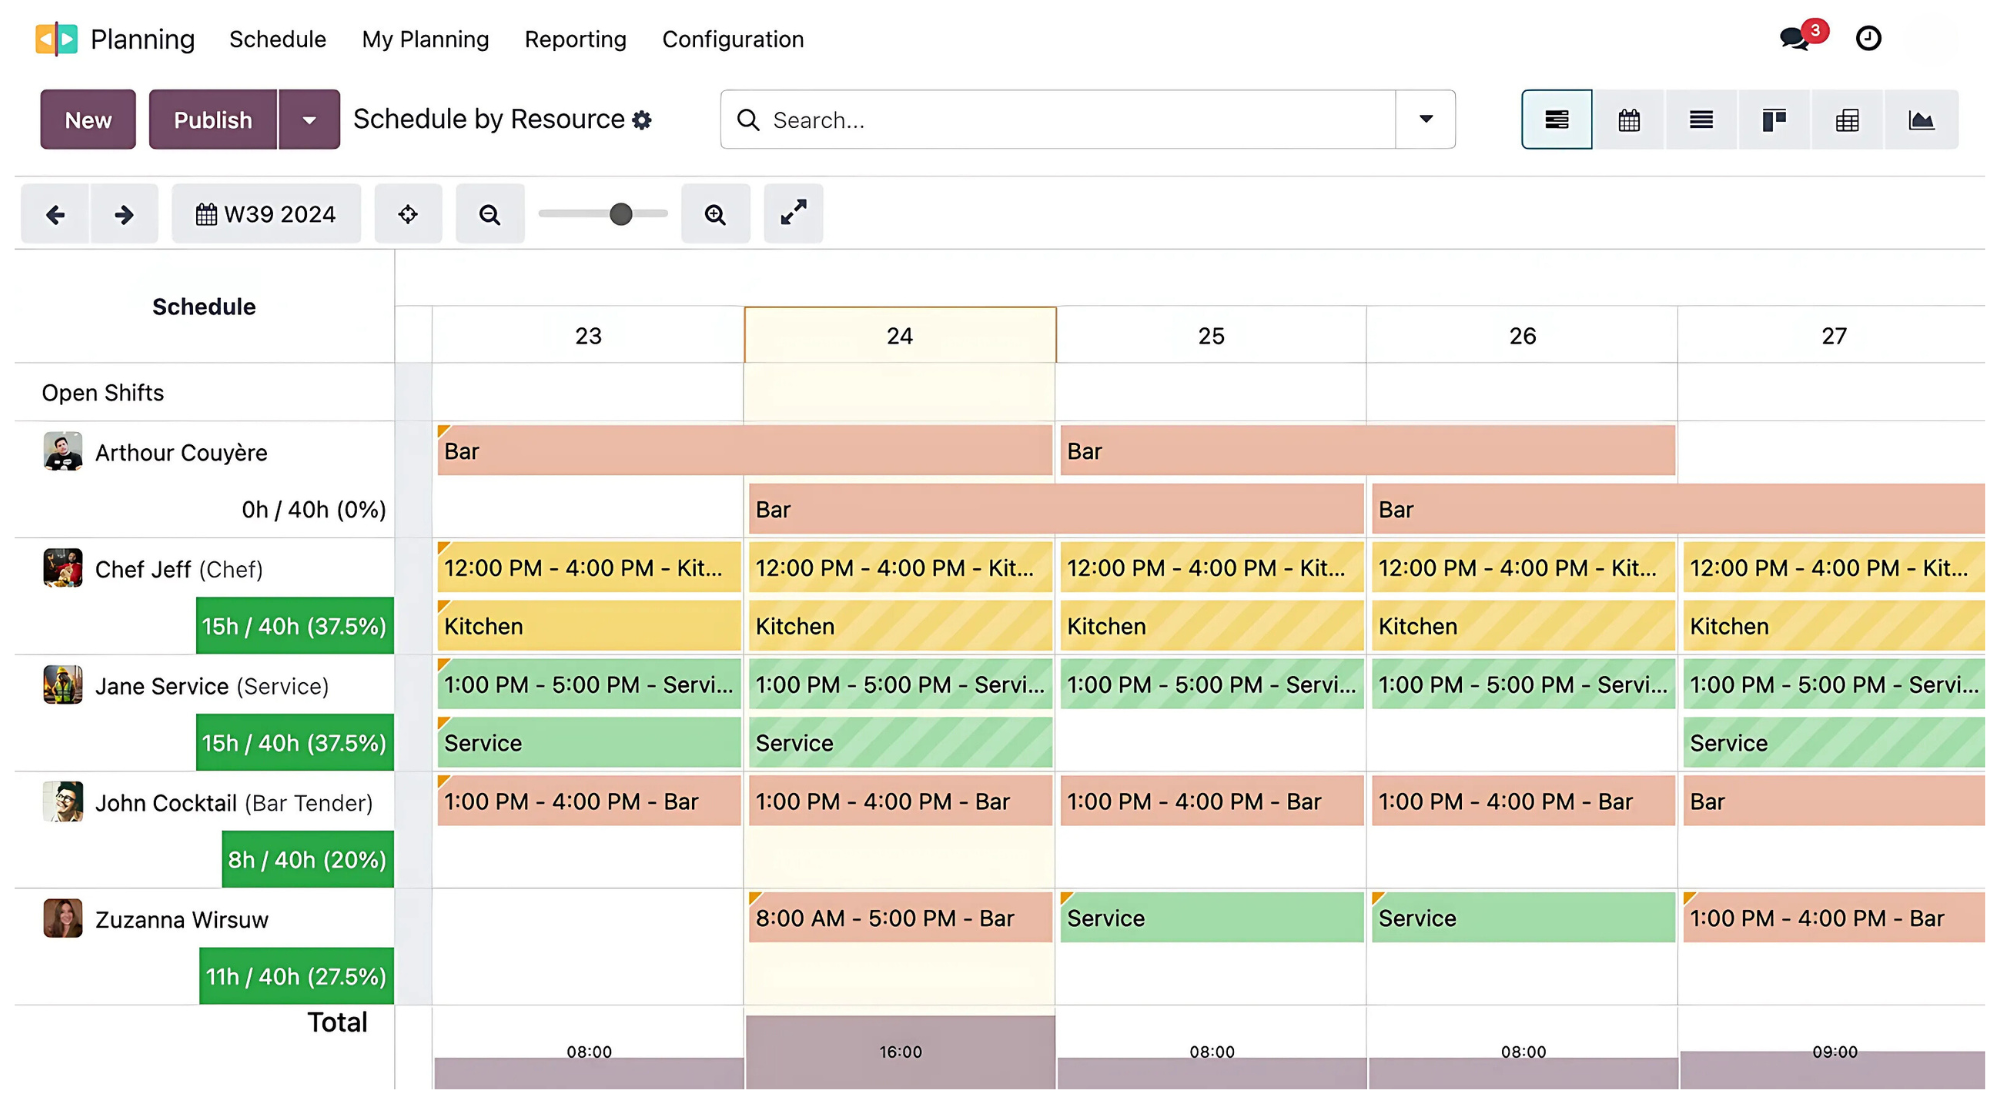Viewport: 2000px width, 1100px height.
Task: Open the search options dropdown arrow
Action: pos(1425,120)
